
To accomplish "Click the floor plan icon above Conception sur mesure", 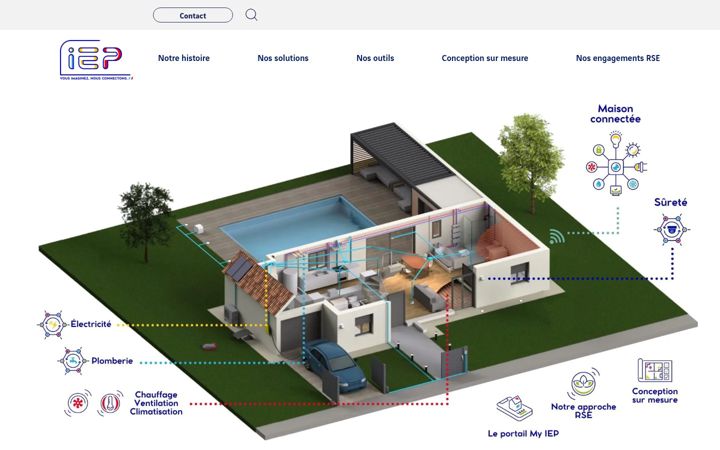I will click(655, 370).
